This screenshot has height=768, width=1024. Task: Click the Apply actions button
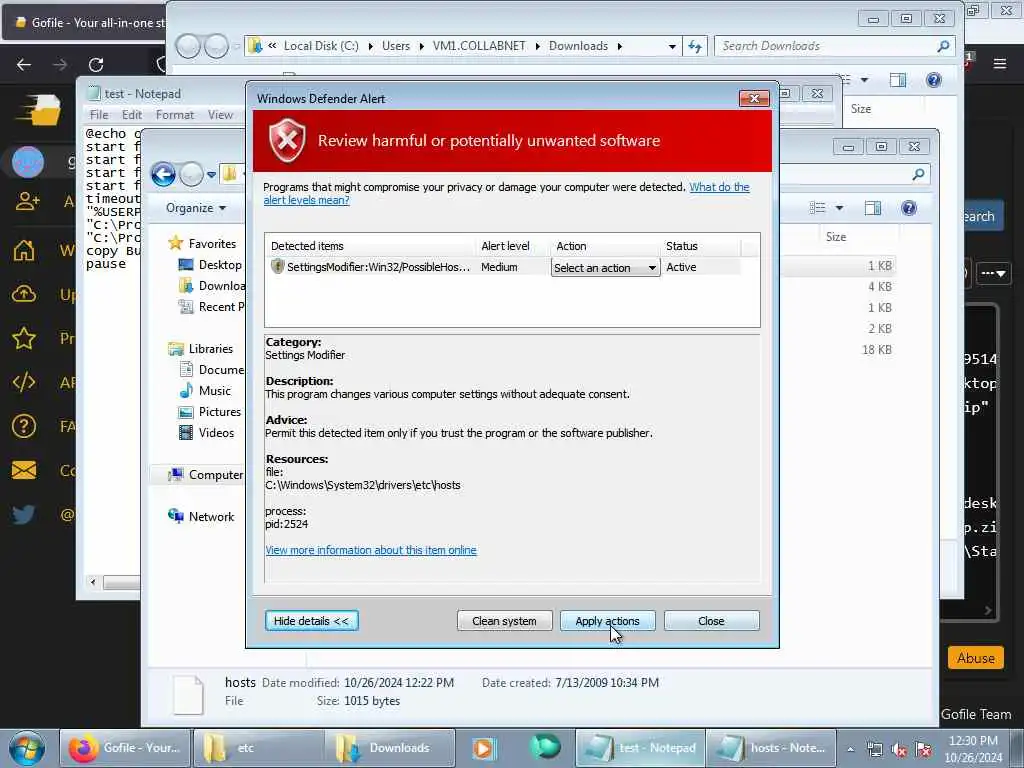point(607,621)
